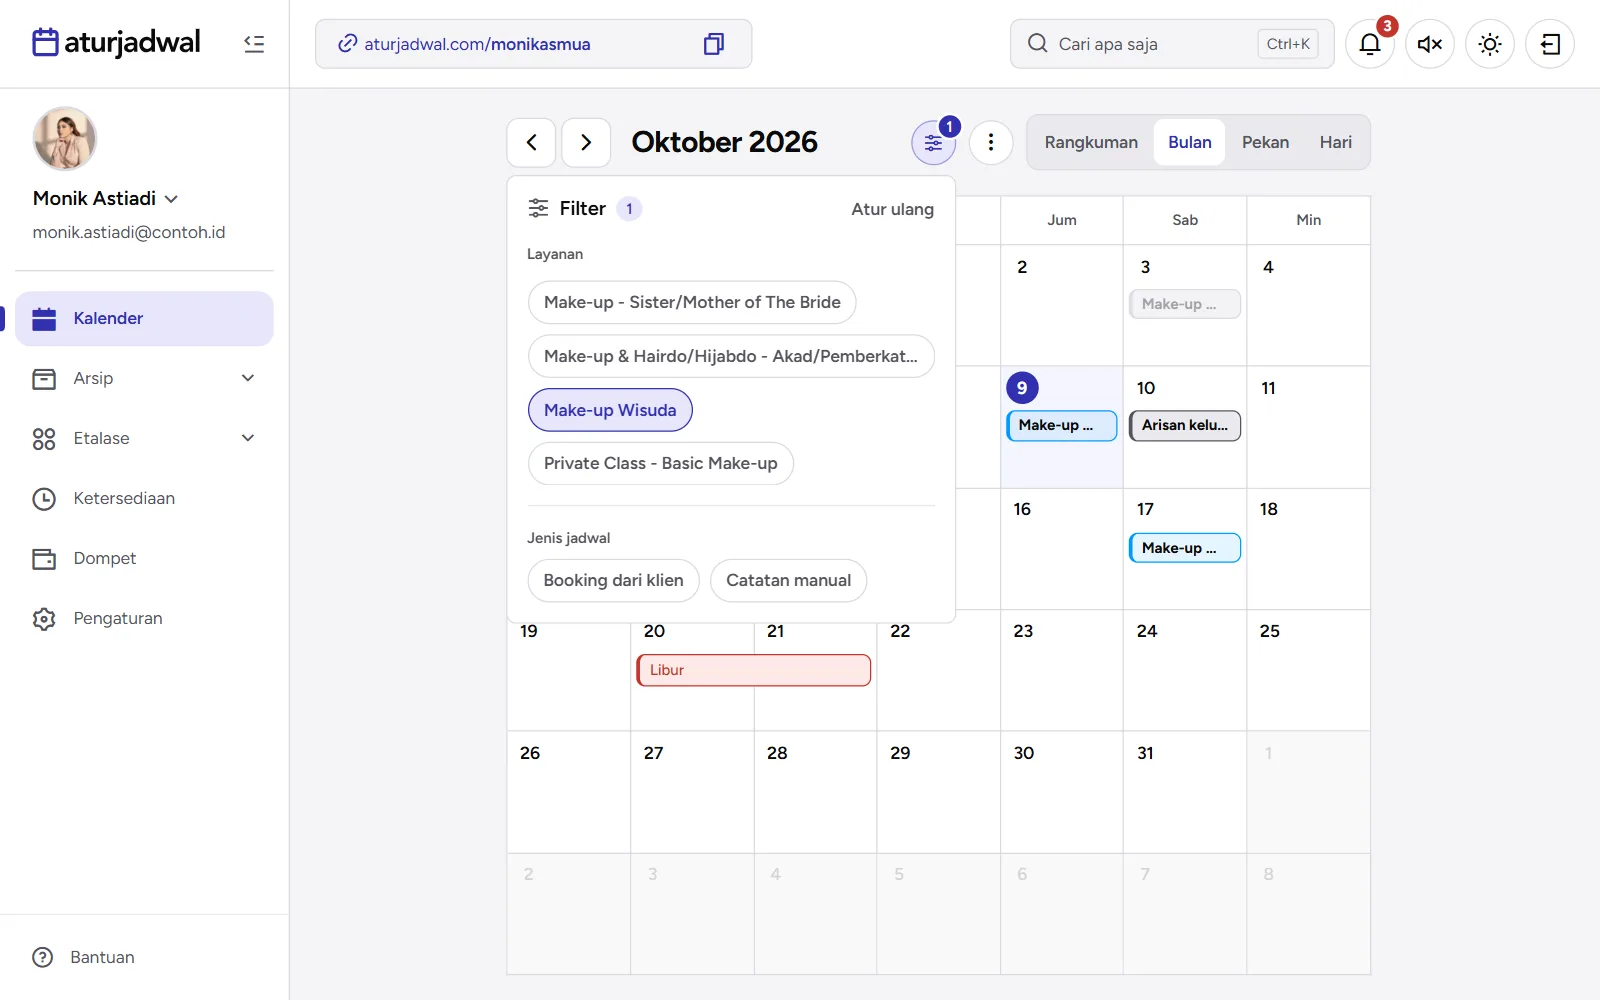Collapse the sidebar with the menu icon
The height and width of the screenshot is (1000, 1600).
pyautogui.click(x=254, y=44)
